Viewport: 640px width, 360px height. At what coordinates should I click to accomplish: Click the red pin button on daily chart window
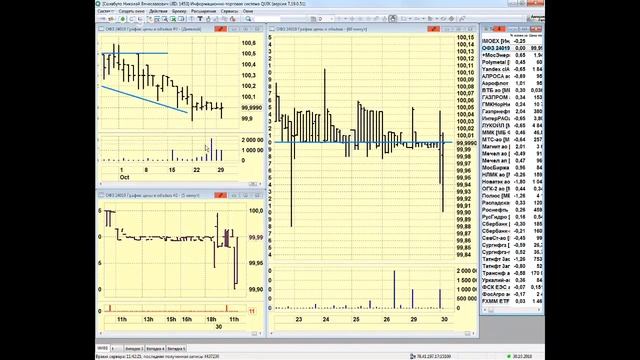click(220, 29)
